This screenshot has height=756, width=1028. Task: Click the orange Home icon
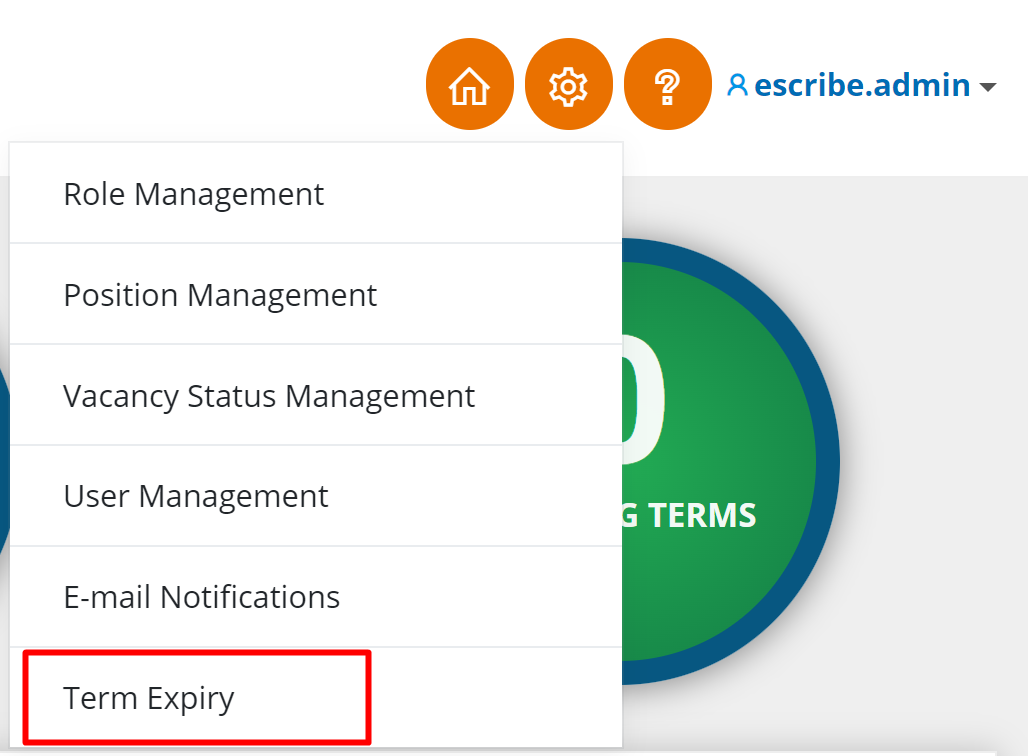469,86
